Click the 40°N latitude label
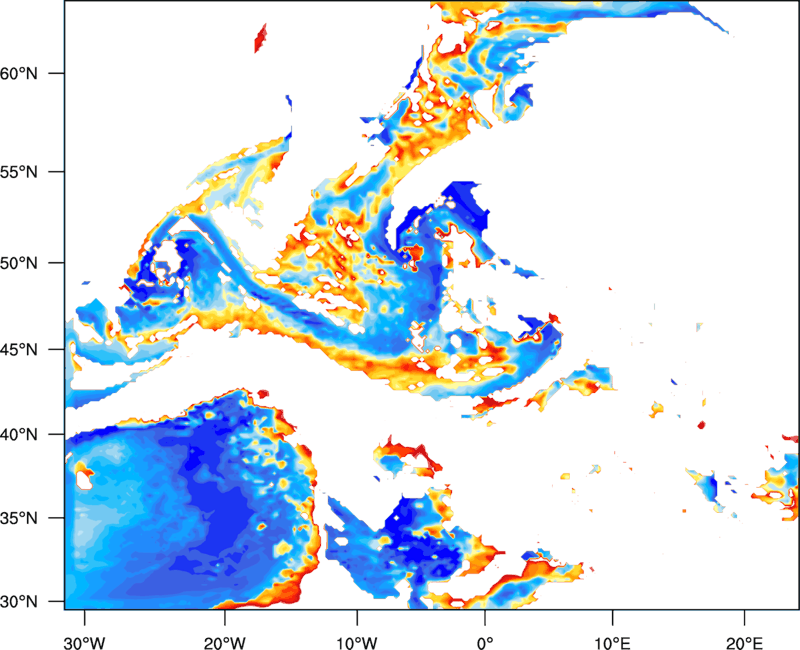Viewport: 800px width, 650px height. tap(19, 435)
